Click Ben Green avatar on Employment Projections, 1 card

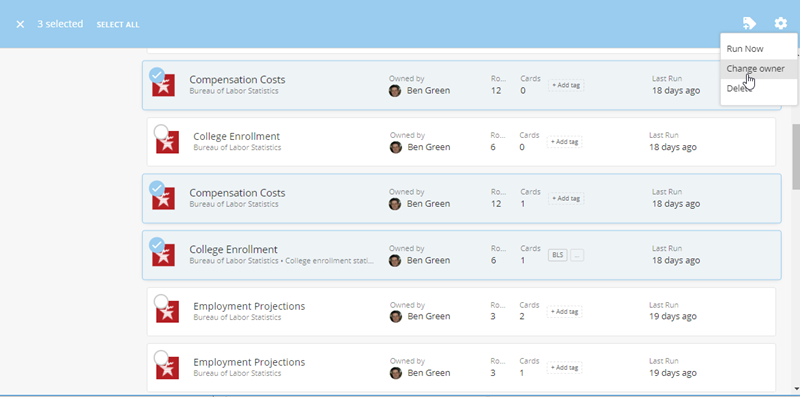click(x=396, y=373)
